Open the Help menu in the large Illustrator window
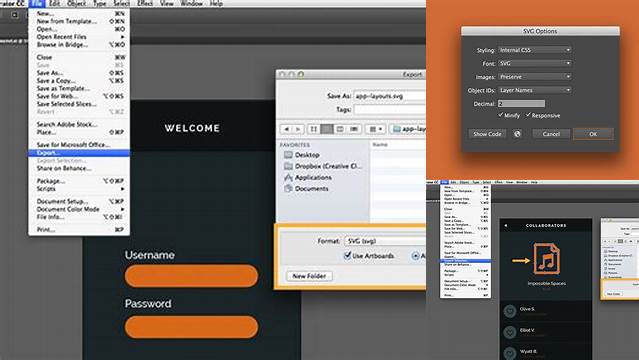The height and width of the screenshot is (360, 639). pos(216,4)
